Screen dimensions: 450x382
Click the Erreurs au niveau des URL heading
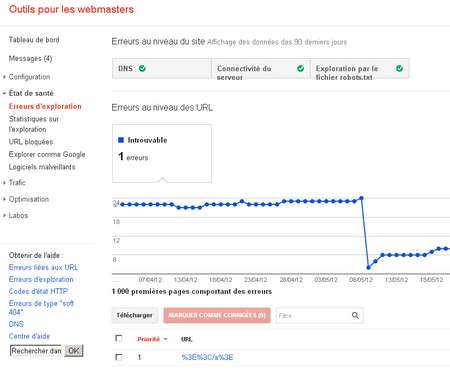(162, 108)
